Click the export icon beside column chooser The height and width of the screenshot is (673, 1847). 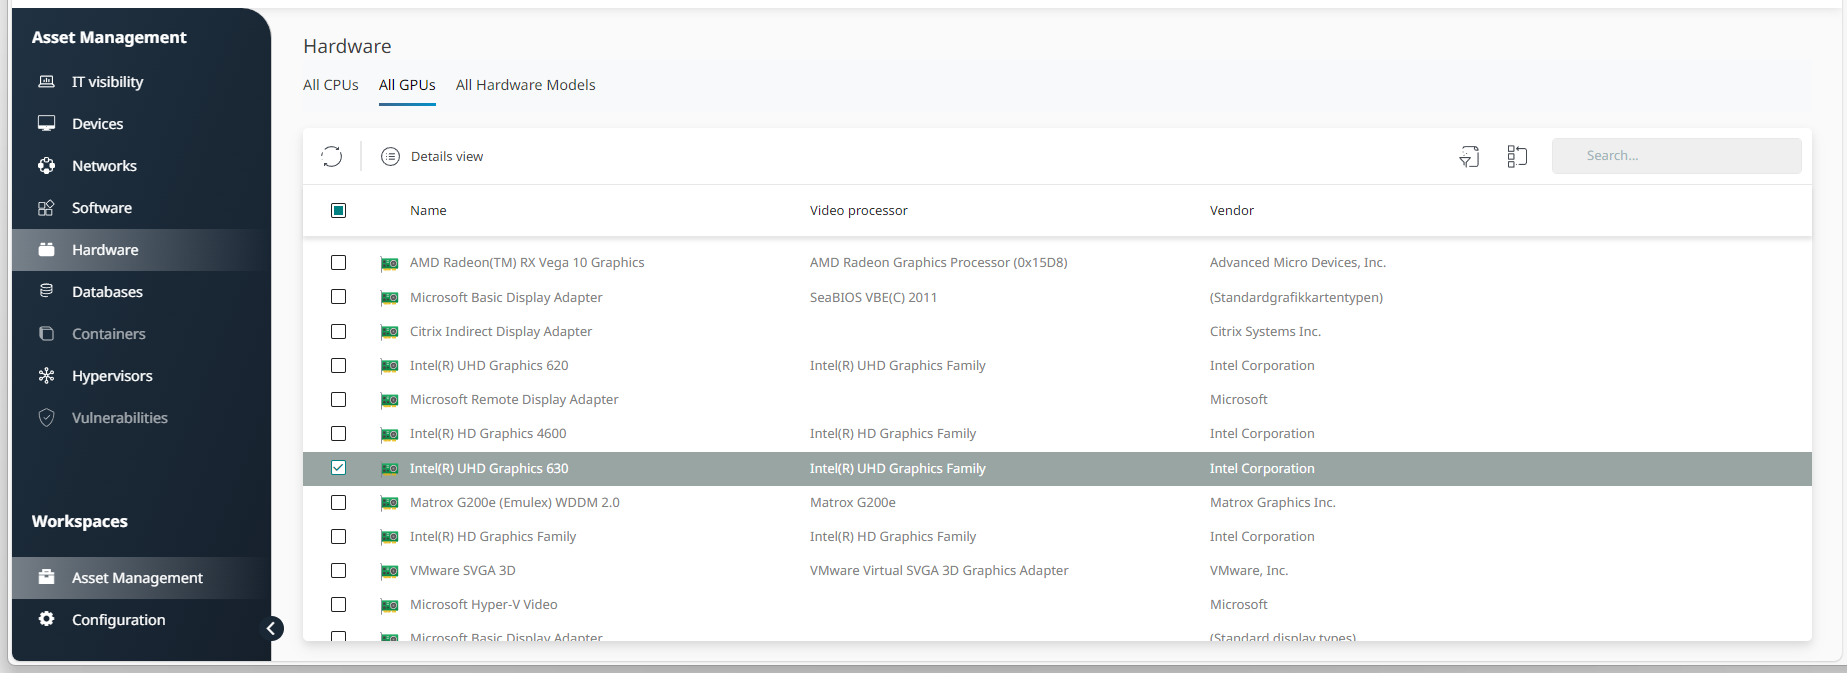pyautogui.click(x=1468, y=156)
